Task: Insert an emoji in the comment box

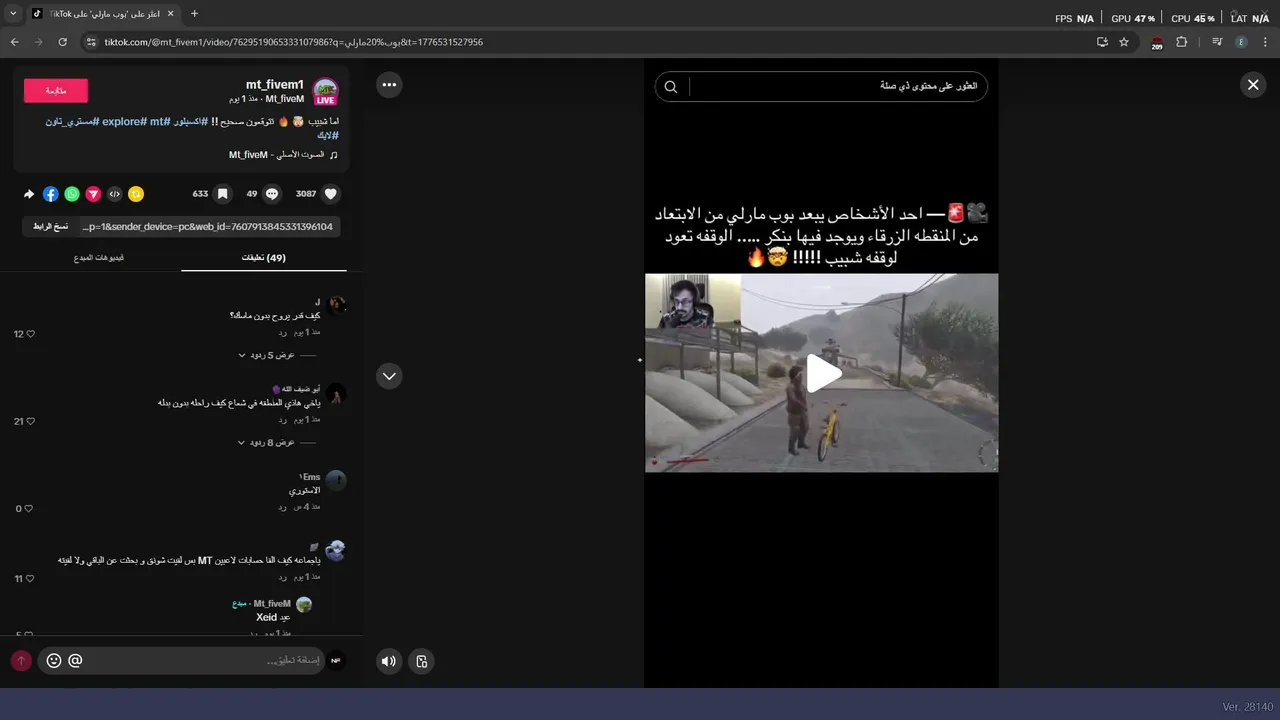Action: pos(54,661)
